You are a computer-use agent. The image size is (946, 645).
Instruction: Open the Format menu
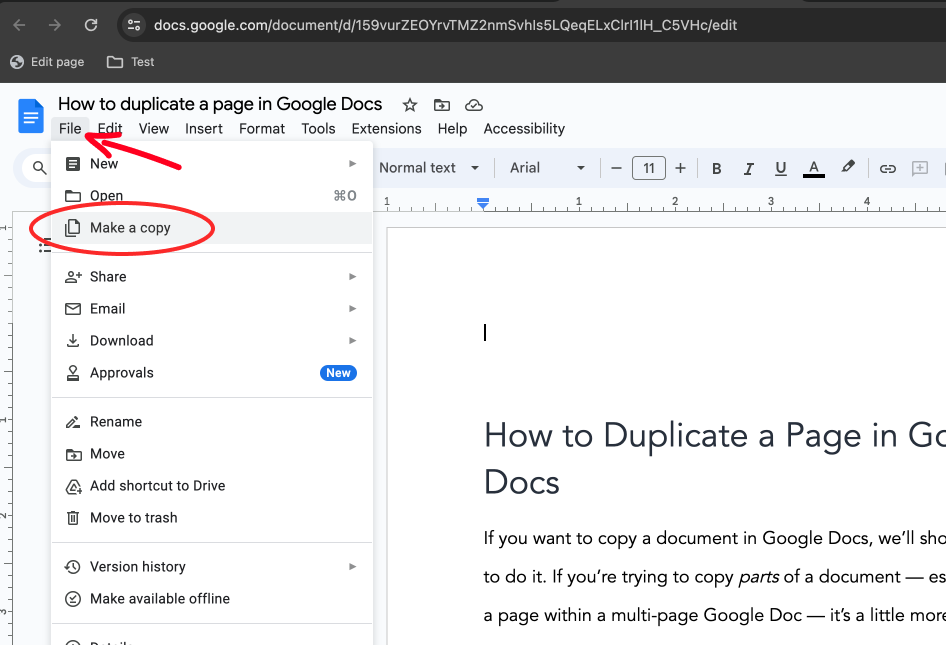tap(262, 129)
